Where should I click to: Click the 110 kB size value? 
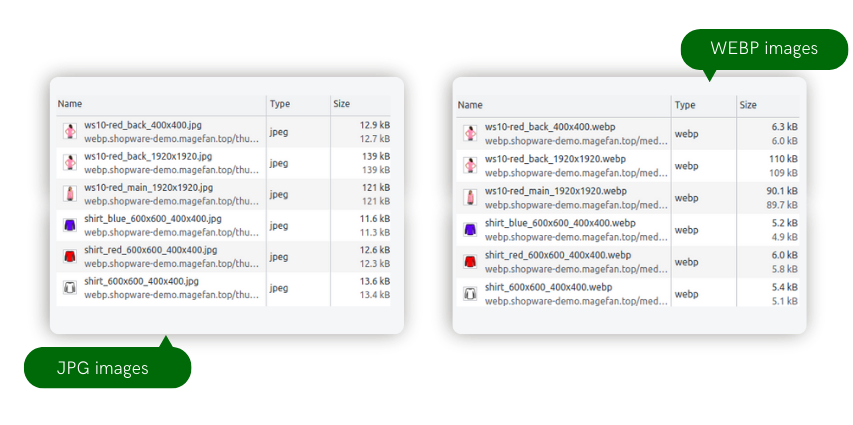pyautogui.click(x=784, y=159)
